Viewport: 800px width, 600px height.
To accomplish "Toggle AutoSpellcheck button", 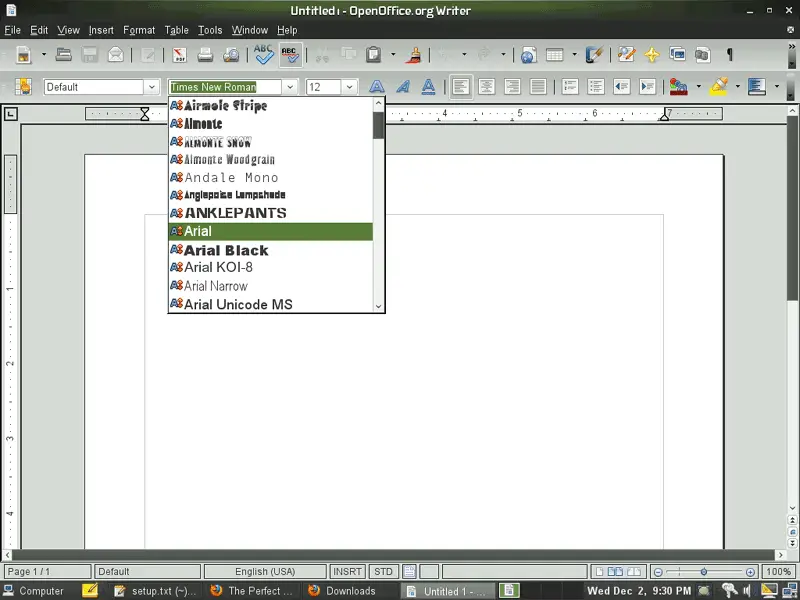I will (290, 55).
